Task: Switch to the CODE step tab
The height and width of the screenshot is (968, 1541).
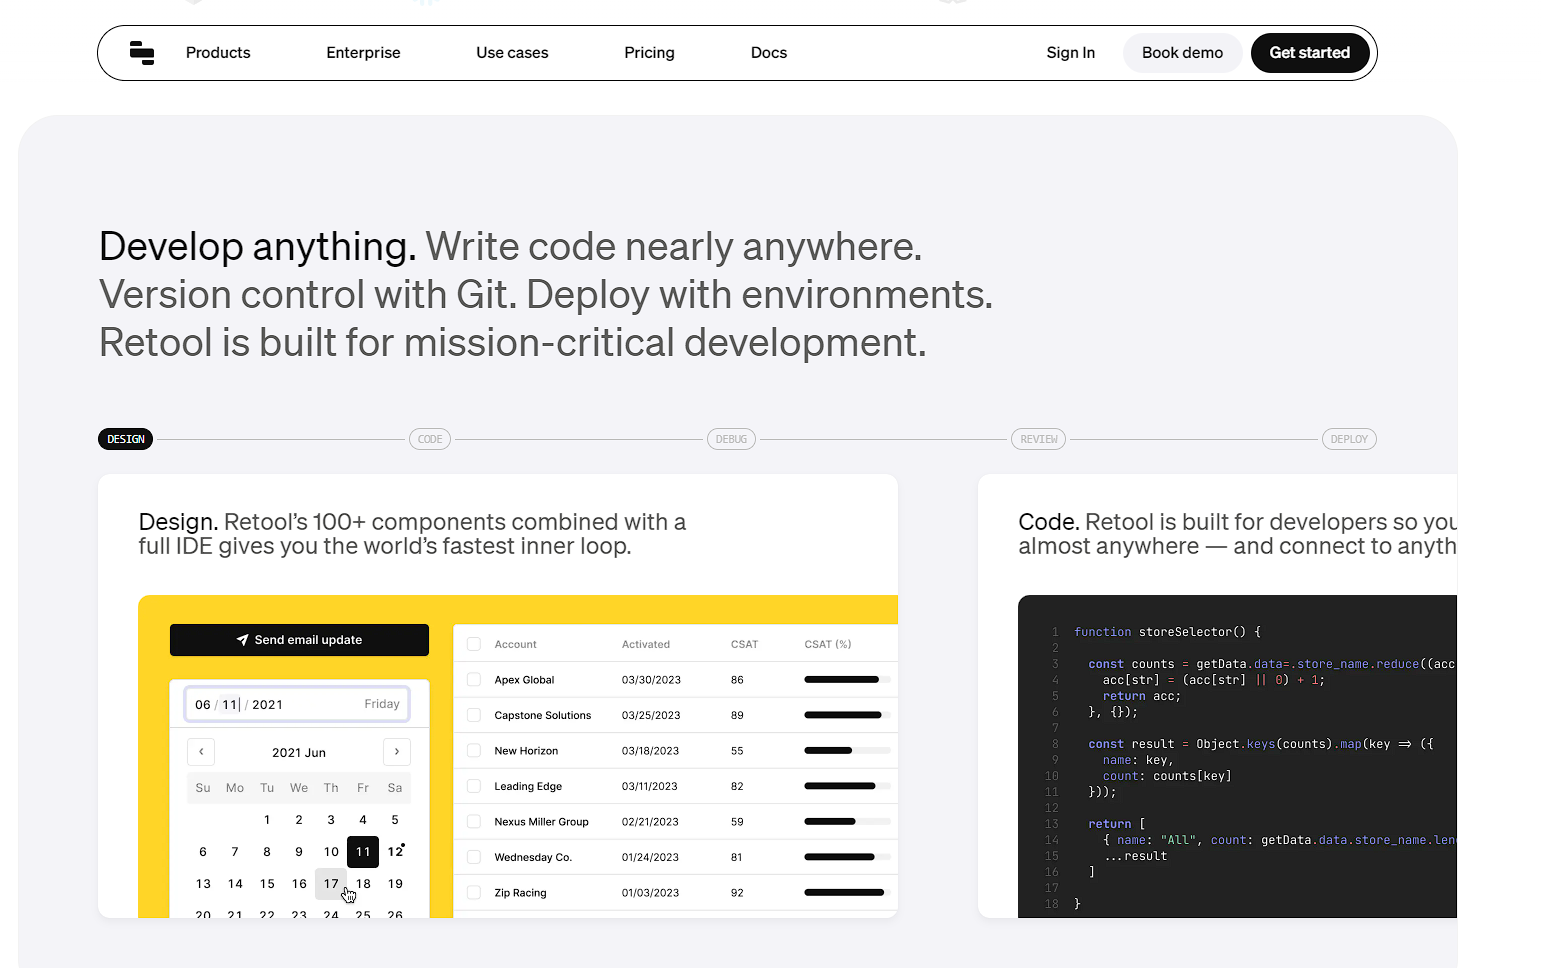Action: point(430,439)
